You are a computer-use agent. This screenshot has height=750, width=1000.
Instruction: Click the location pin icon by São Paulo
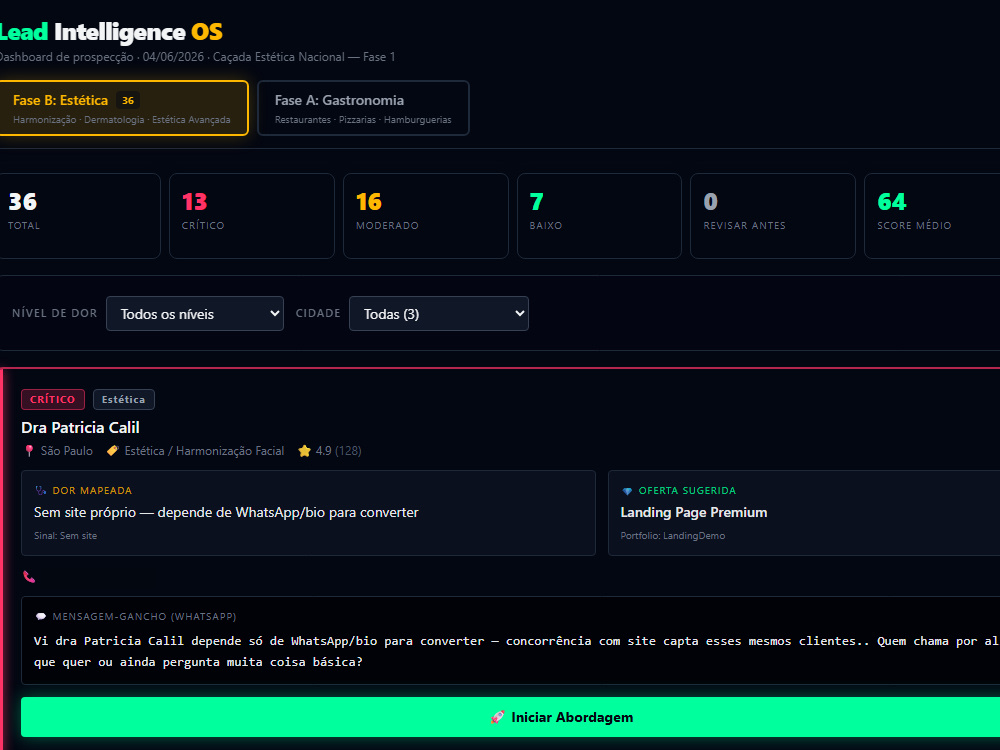(29, 451)
